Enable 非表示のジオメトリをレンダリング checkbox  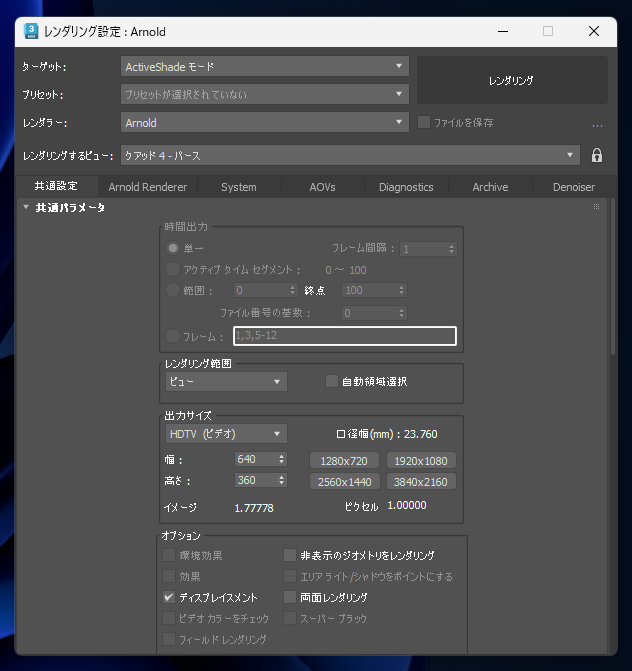[x=290, y=555]
